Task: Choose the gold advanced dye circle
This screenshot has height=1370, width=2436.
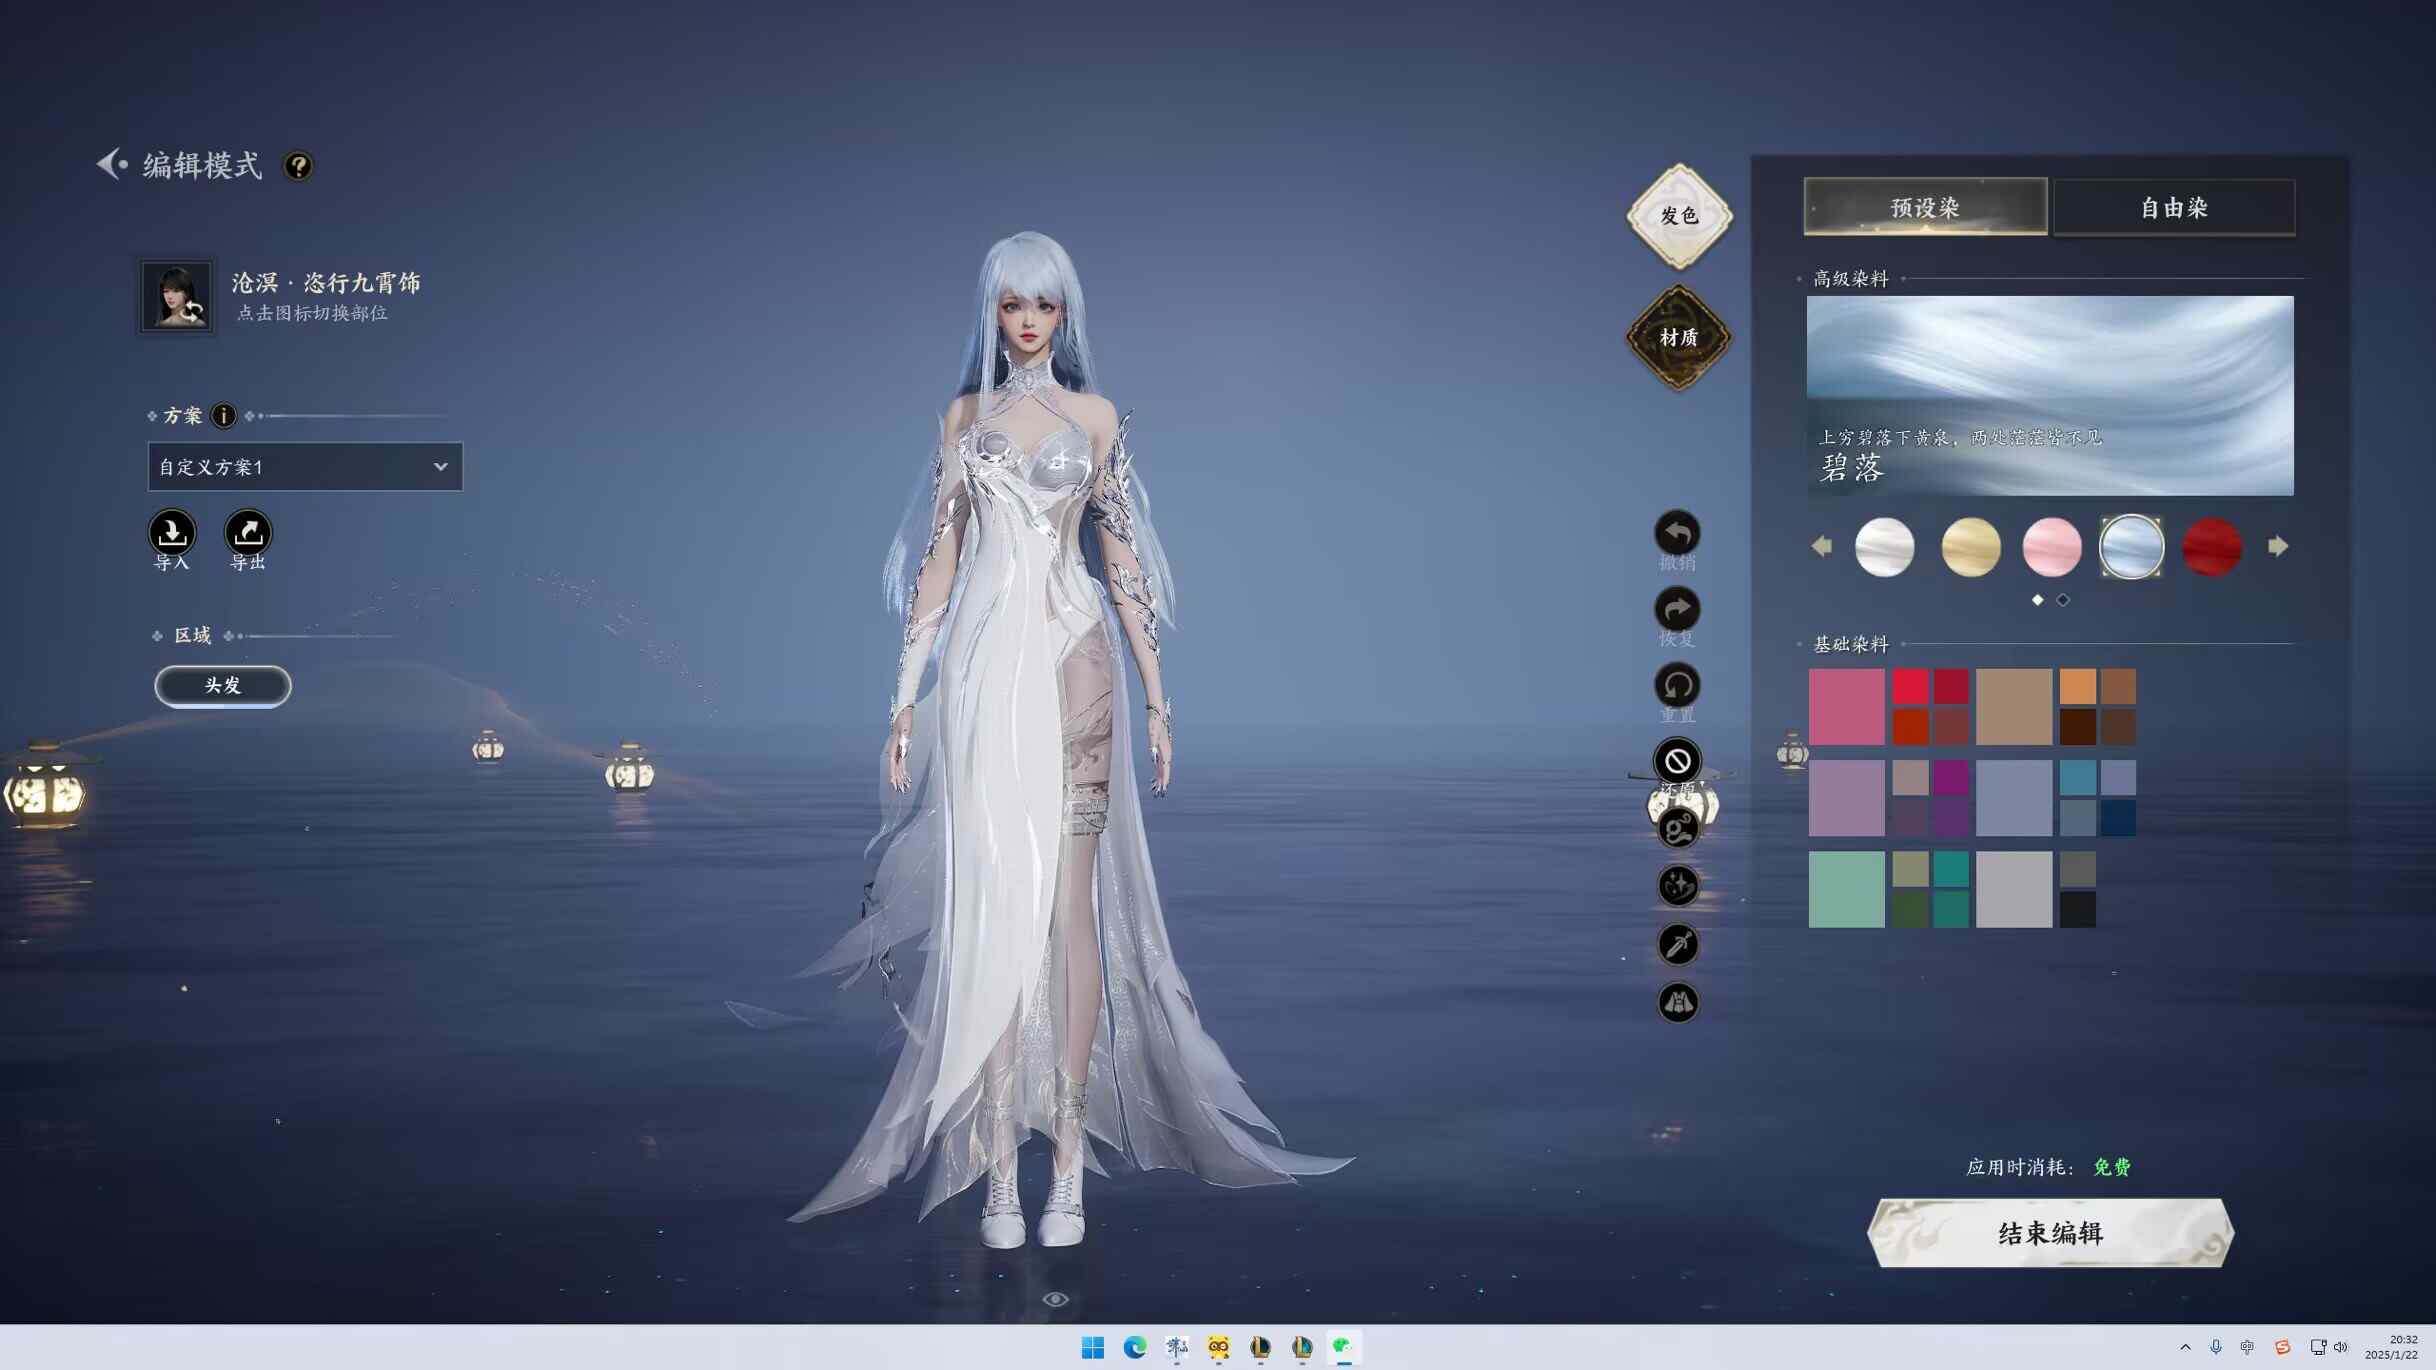Action: [x=1971, y=547]
